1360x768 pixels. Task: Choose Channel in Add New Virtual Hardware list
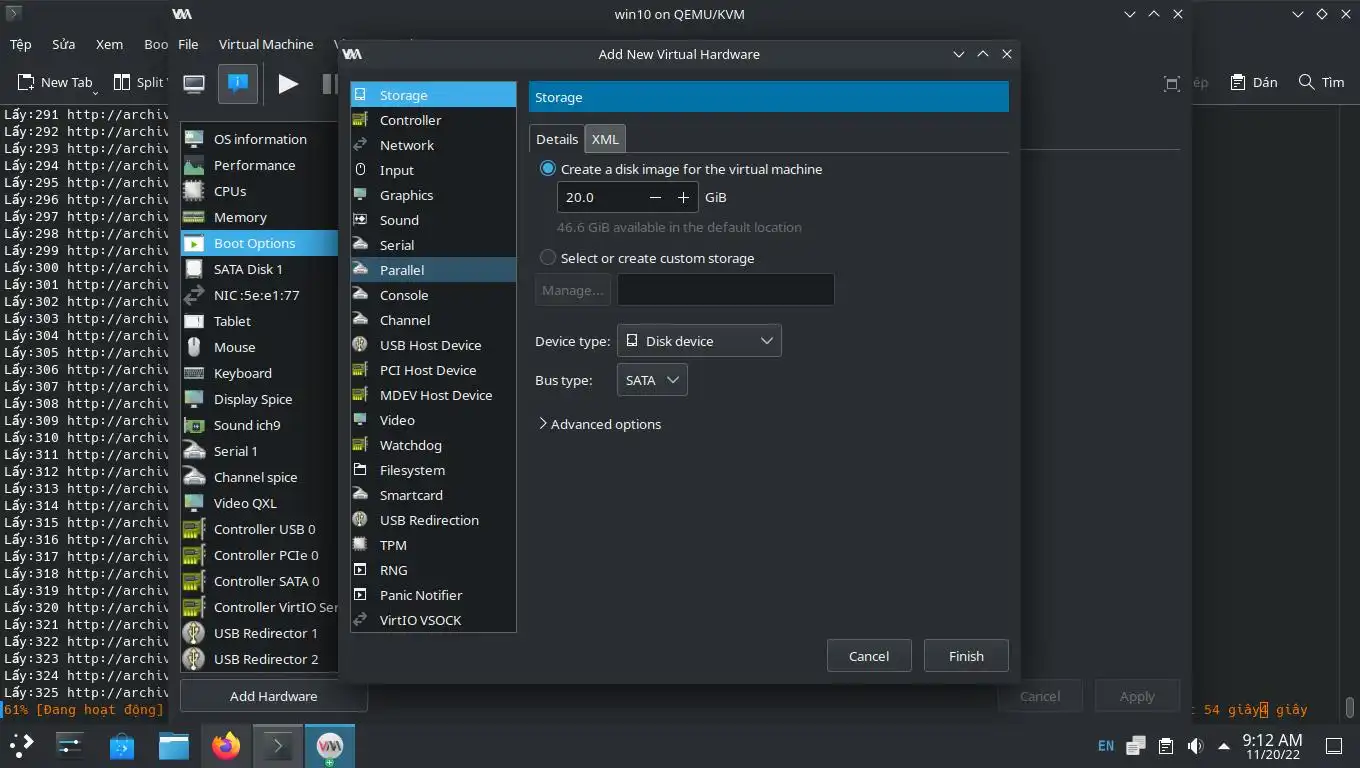pyautogui.click(x=433, y=320)
